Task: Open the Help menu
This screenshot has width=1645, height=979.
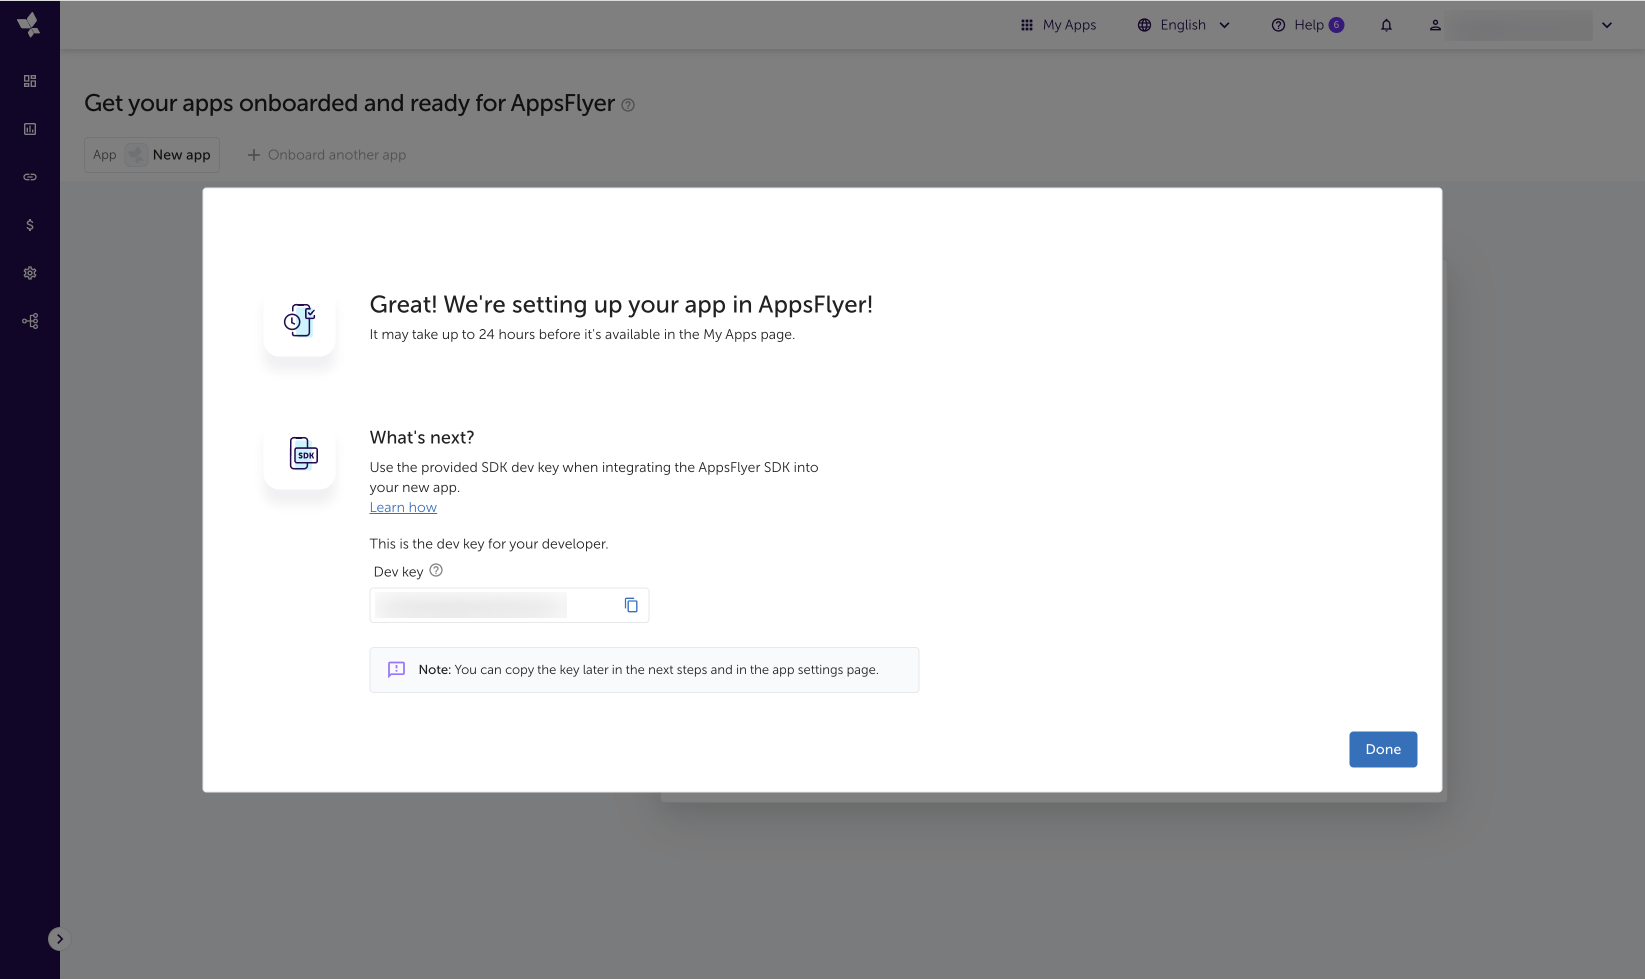Action: click(x=1307, y=25)
